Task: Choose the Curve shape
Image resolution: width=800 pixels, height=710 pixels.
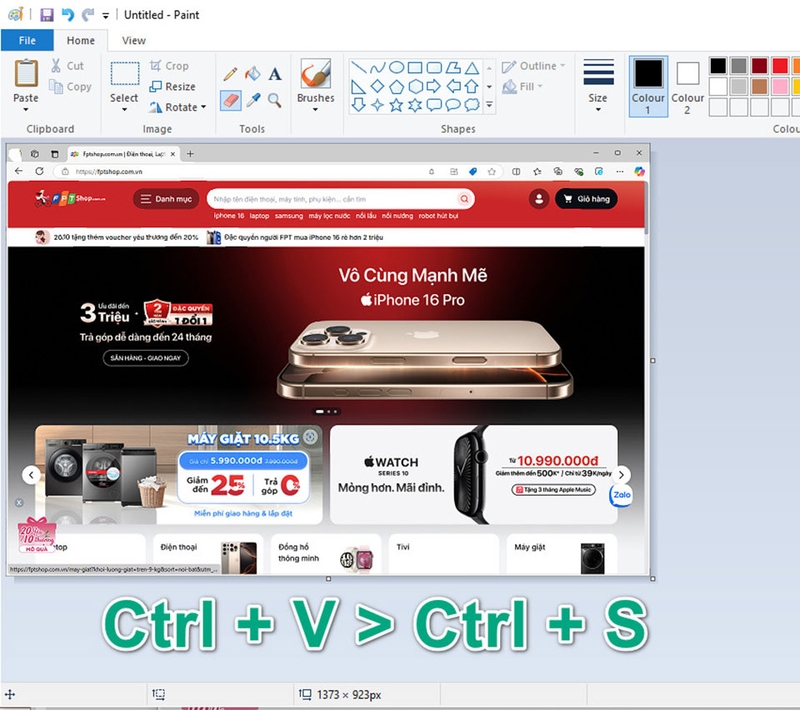Action: tap(378, 67)
